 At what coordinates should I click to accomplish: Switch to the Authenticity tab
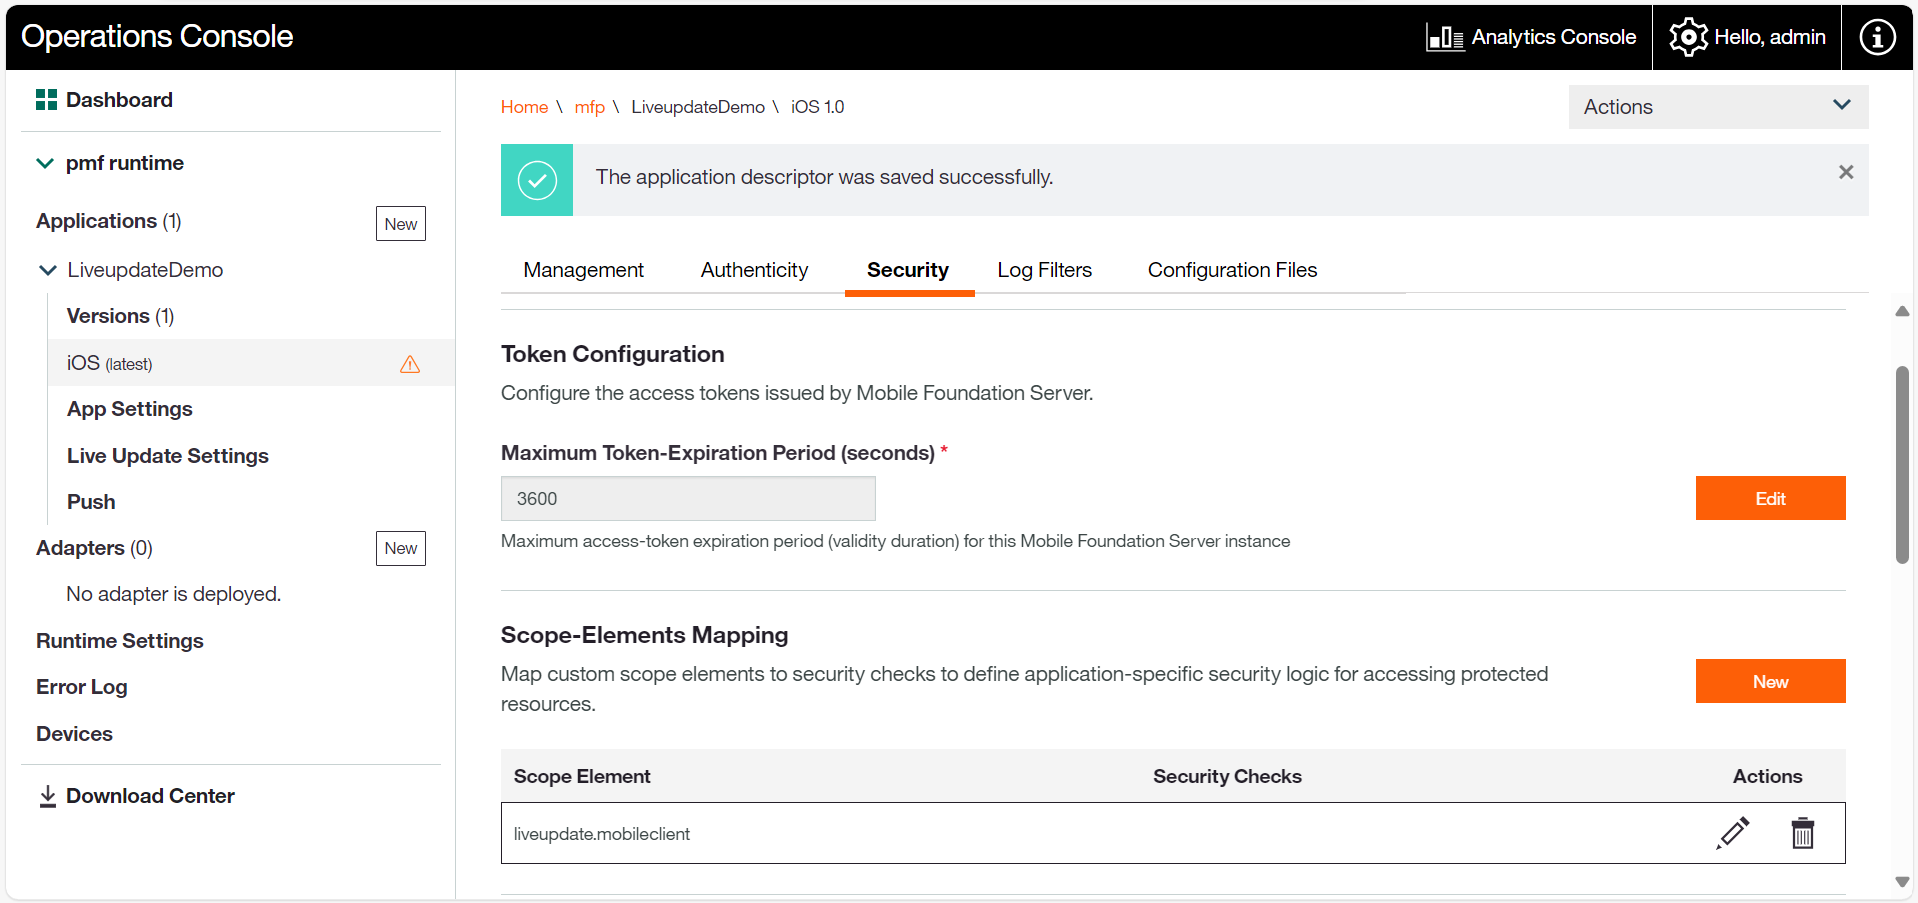pos(754,270)
